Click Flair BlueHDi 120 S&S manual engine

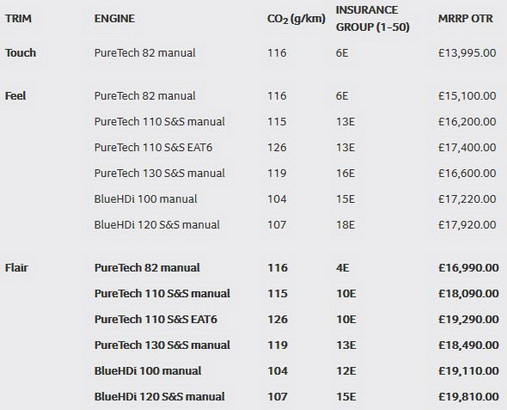(x=159, y=397)
